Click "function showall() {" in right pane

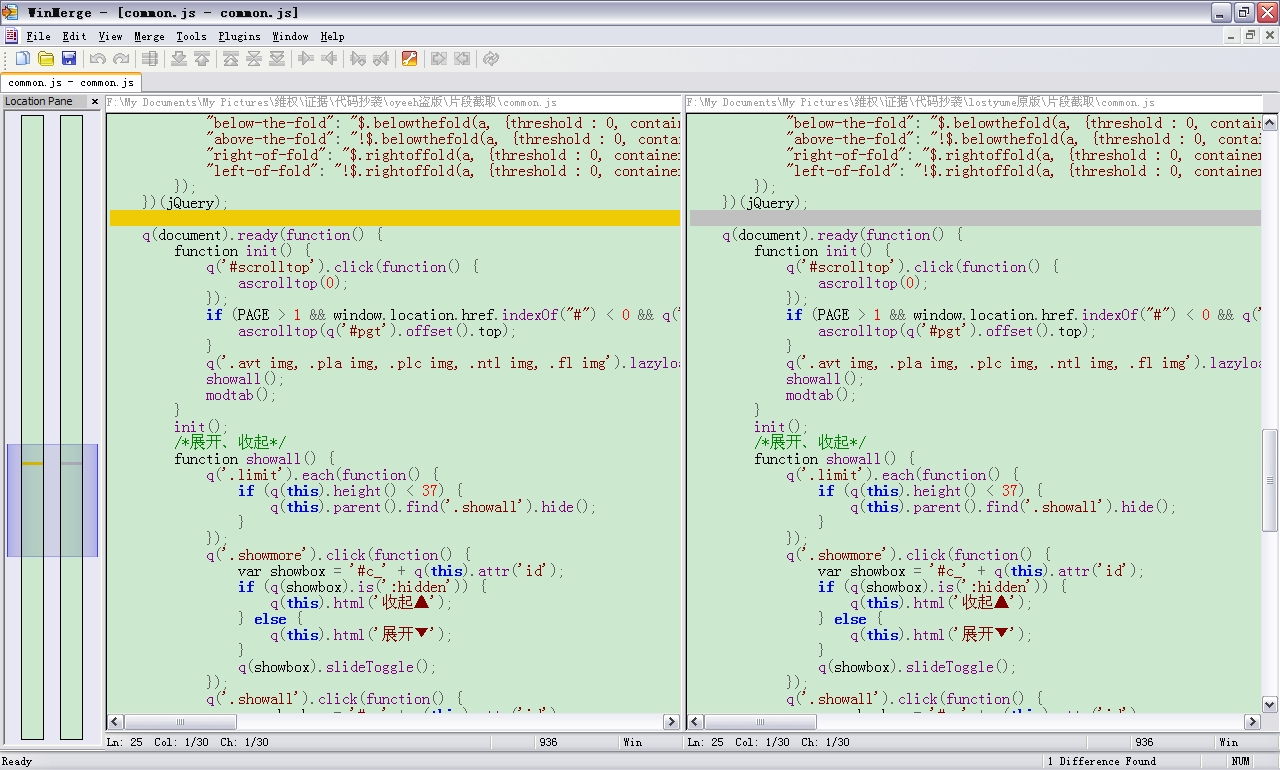pos(835,459)
